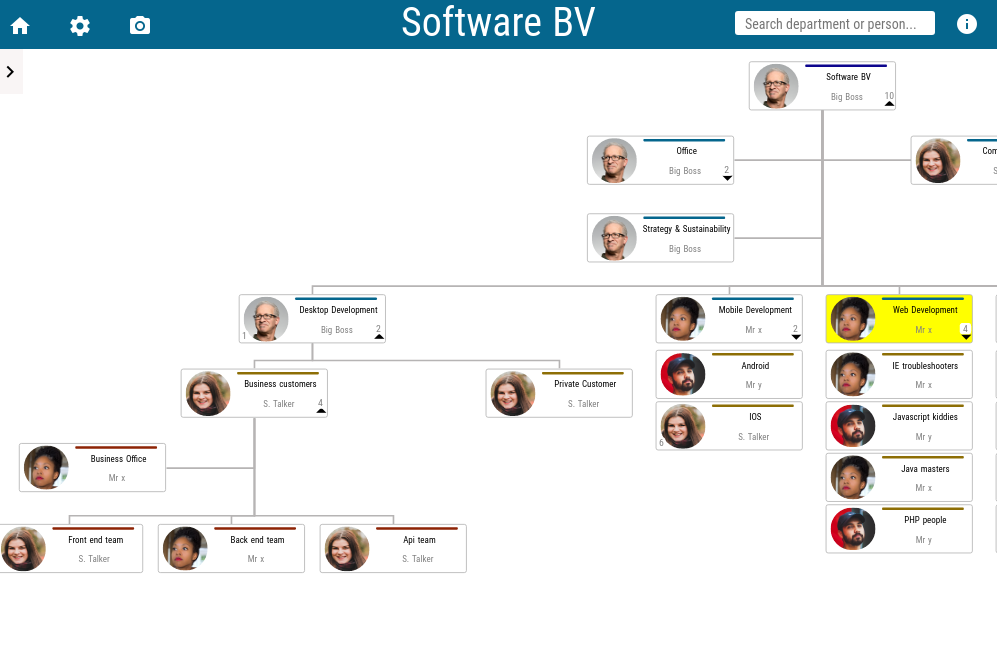Viewport: 997px width, 659px height.
Task: Click the Office card avatar
Action: [614, 160]
